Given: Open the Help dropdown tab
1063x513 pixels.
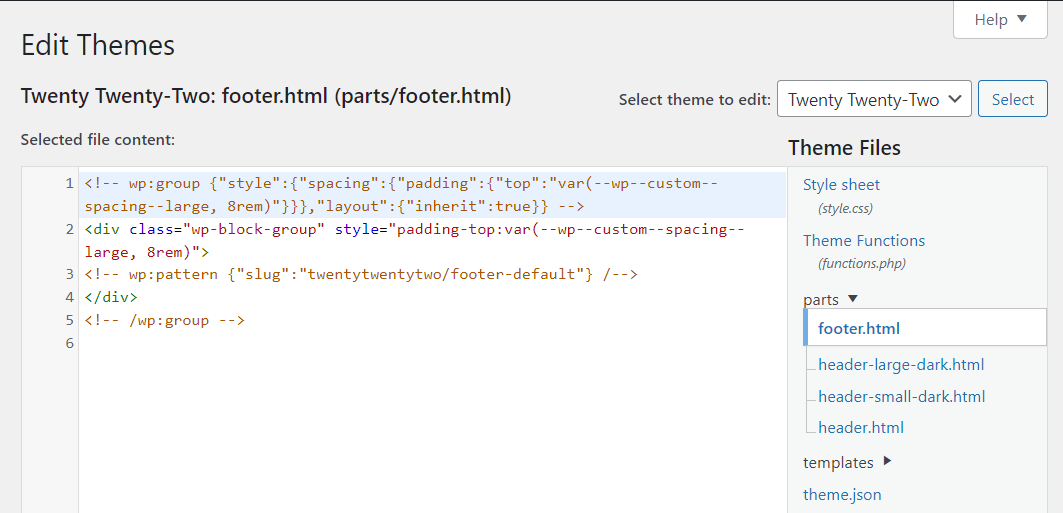Looking at the screenshot, I should 999,20.
